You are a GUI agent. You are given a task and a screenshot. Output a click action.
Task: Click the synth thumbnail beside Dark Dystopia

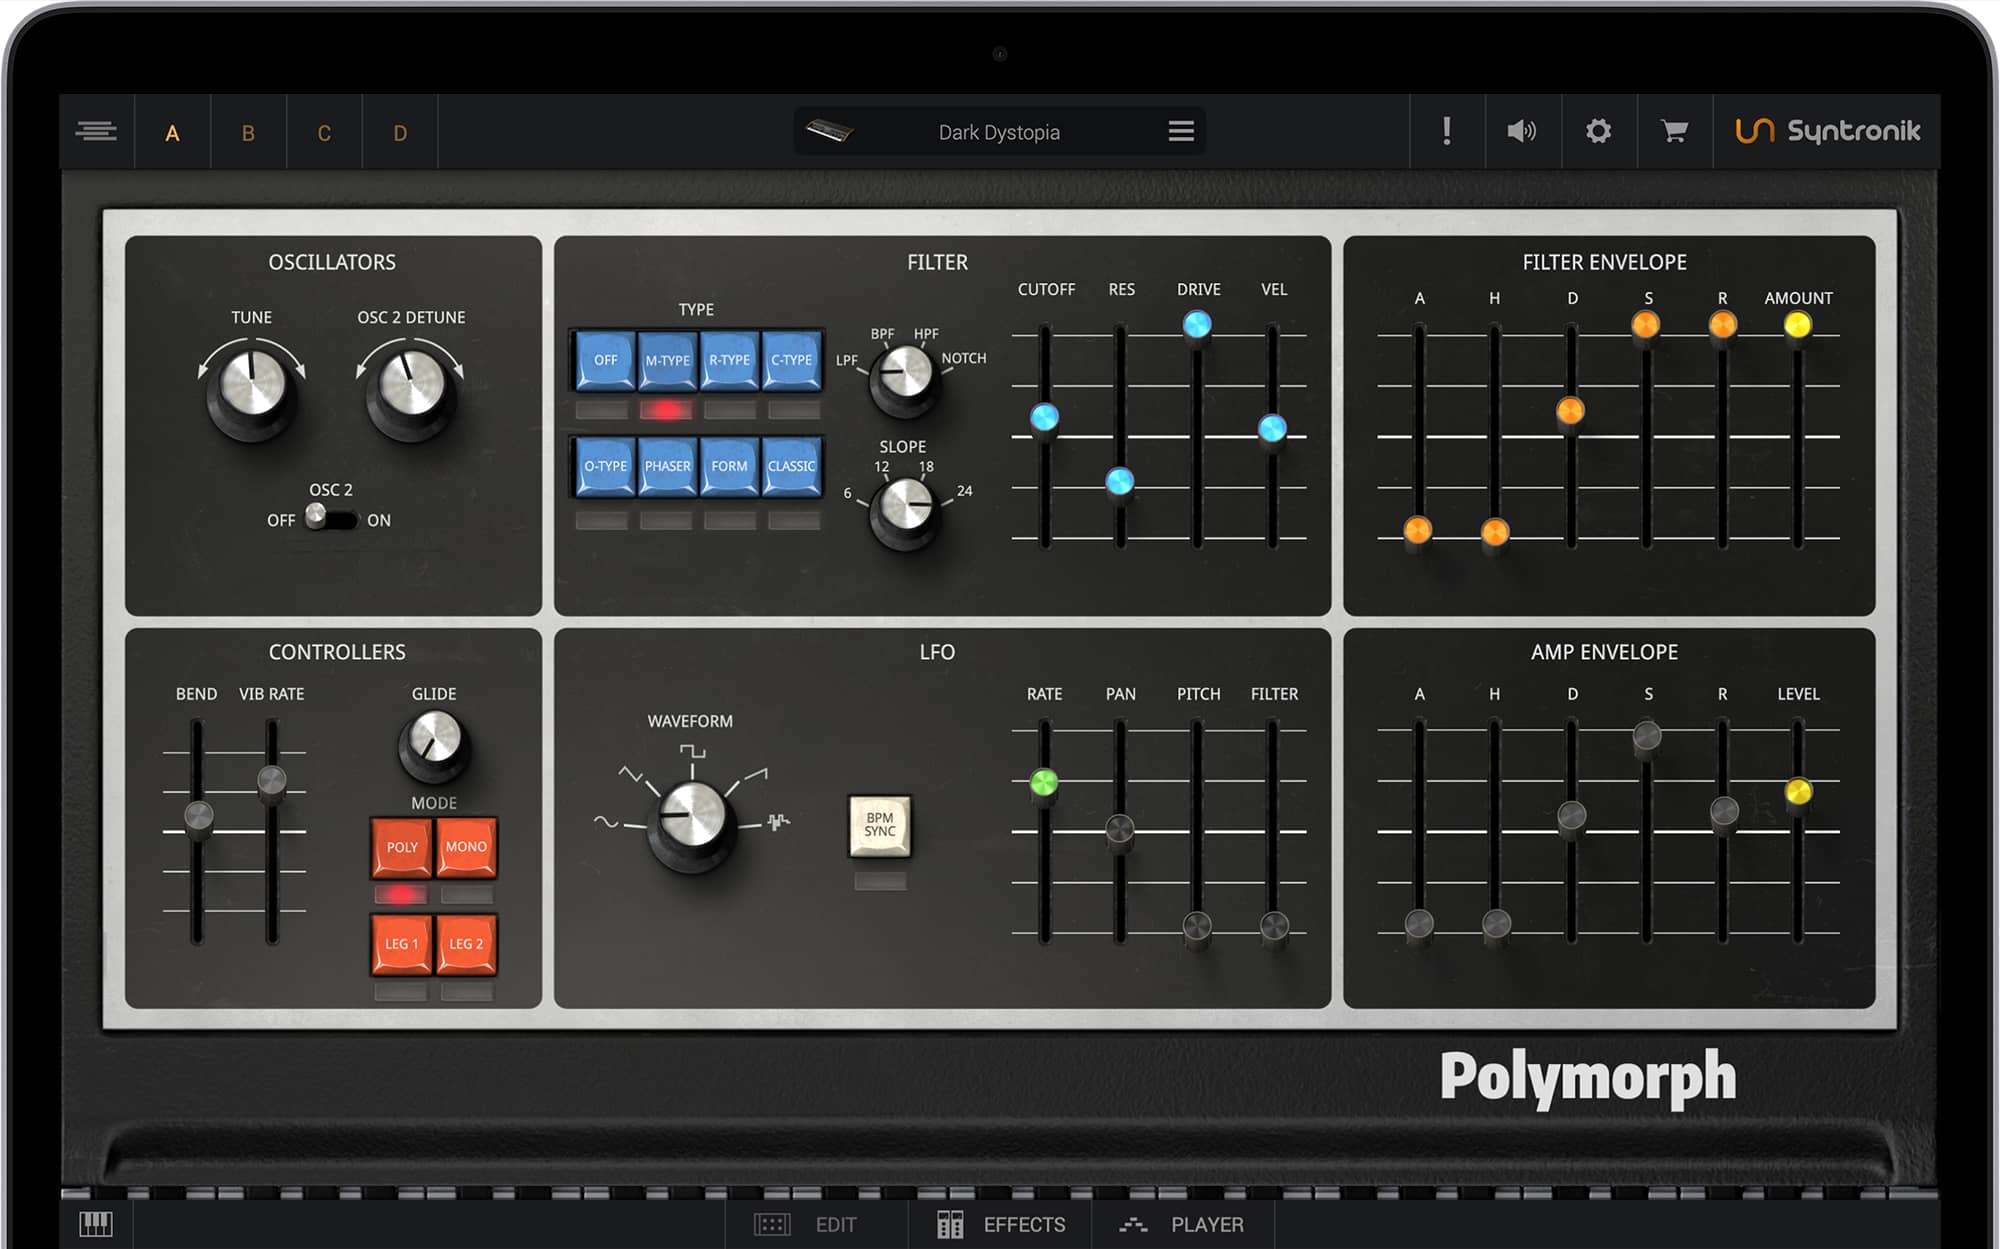829,131
